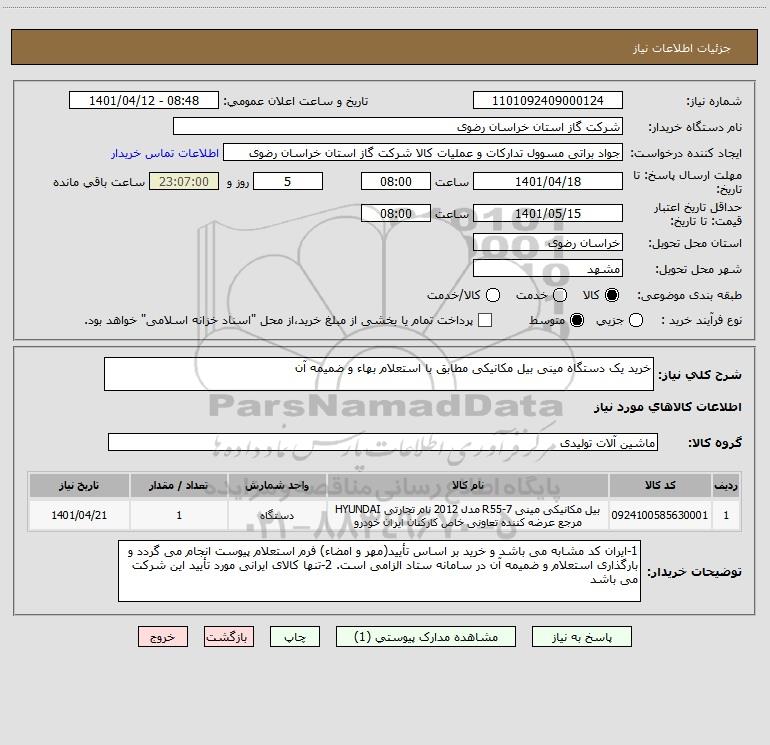The height and width of the screenshot is (745, 770).
Task: Choose متوسط purchase process type
Action: pos(577,321)
